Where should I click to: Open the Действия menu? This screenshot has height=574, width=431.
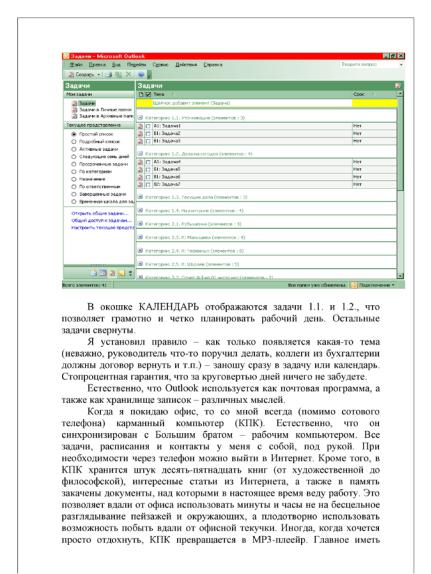(186, 65)
